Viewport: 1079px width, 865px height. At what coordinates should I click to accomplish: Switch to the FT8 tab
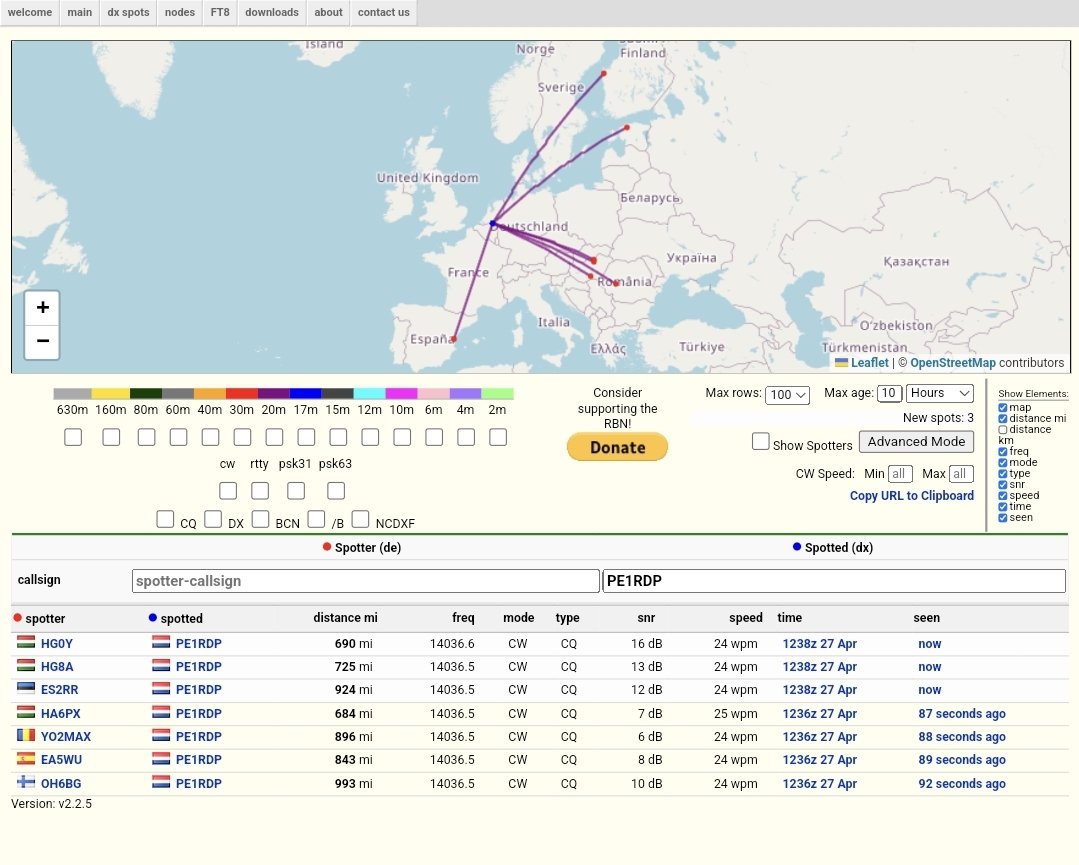pyautogui.click(x=220, y=12)
